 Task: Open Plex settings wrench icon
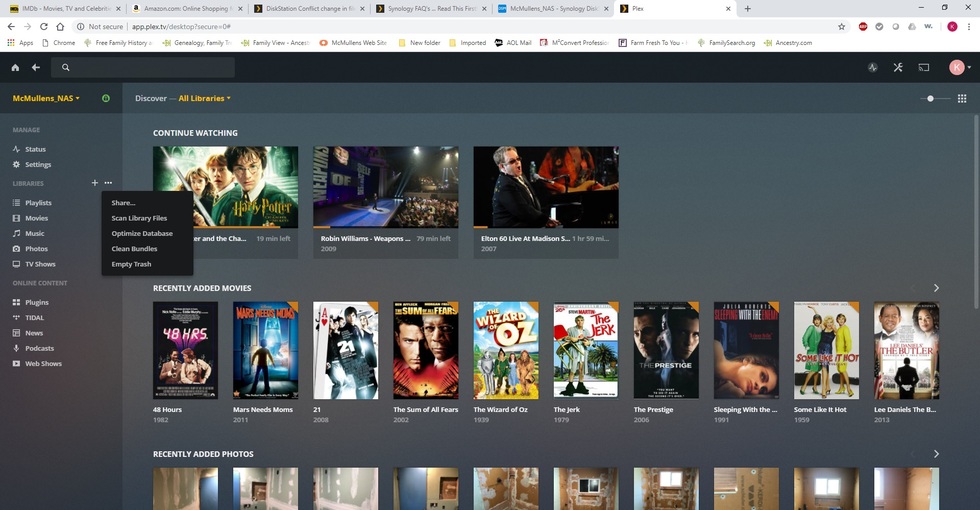[x=898, y=68]
